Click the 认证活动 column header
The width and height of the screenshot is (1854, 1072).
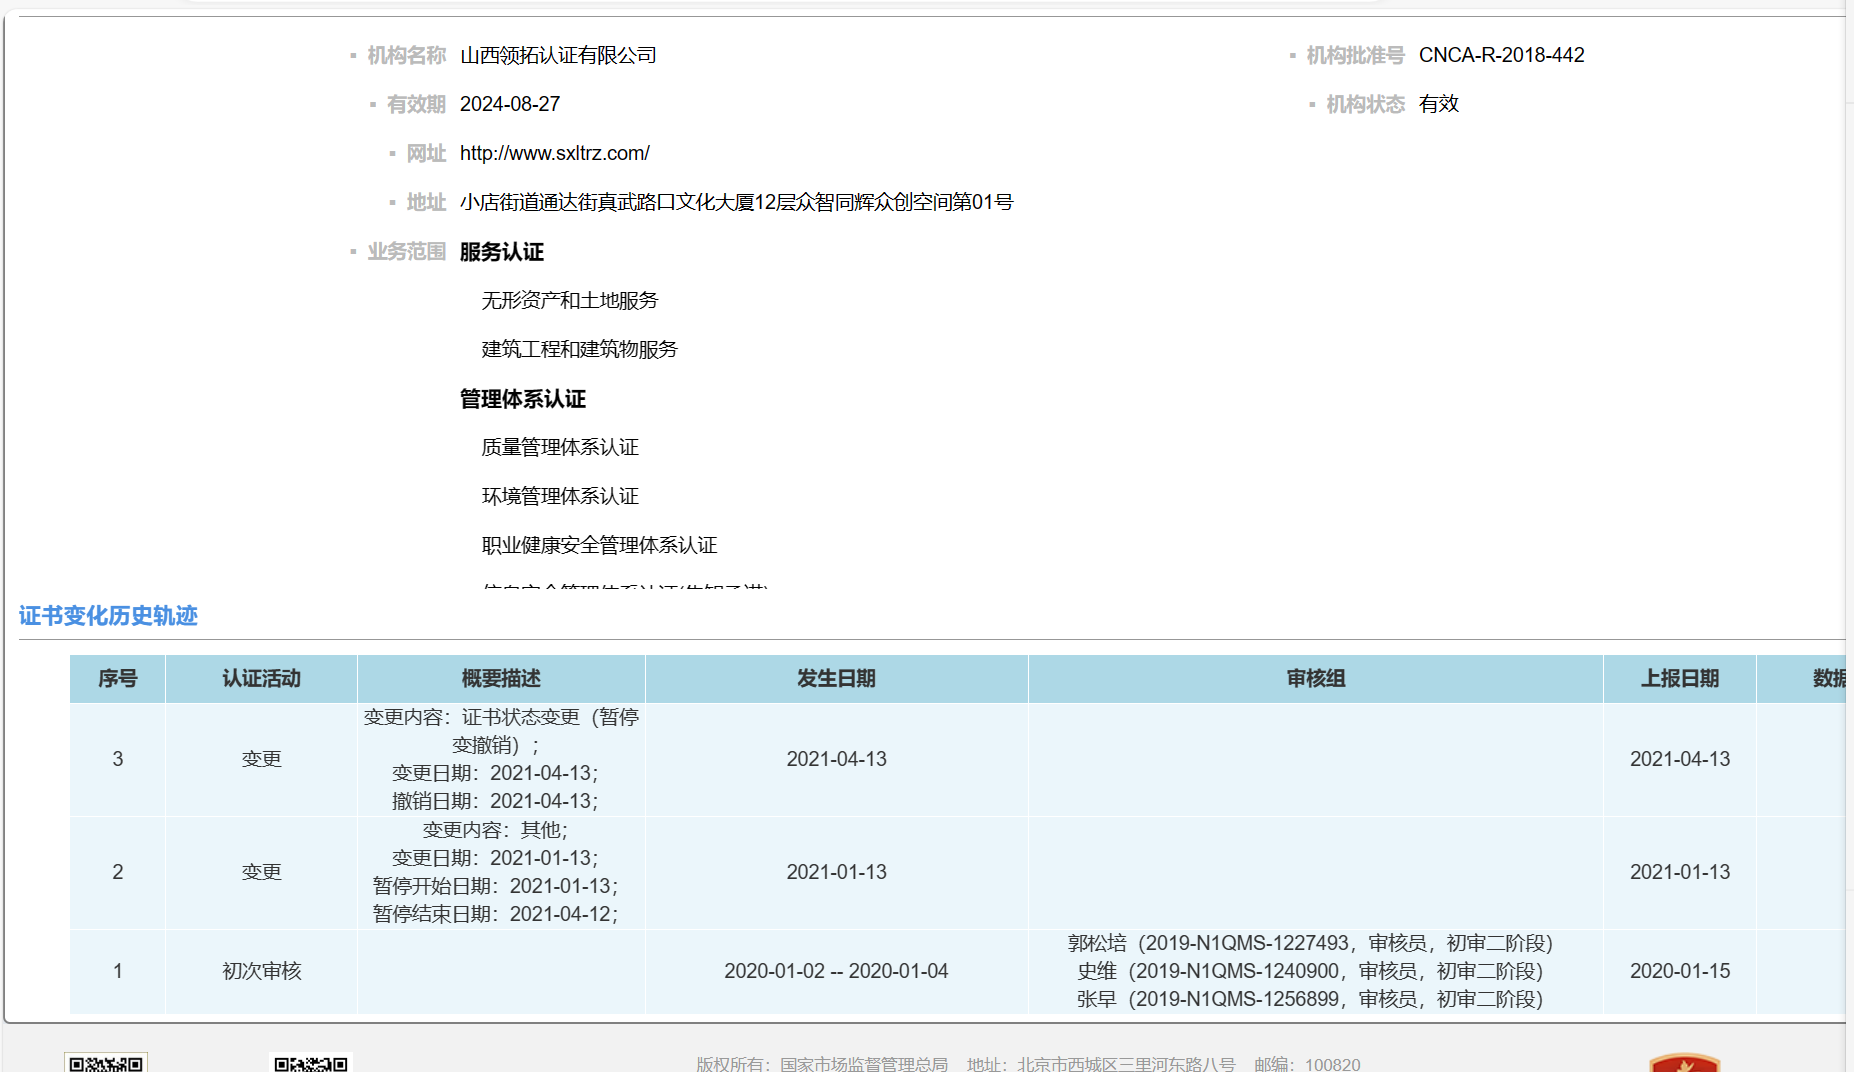(x=261, y=679)
